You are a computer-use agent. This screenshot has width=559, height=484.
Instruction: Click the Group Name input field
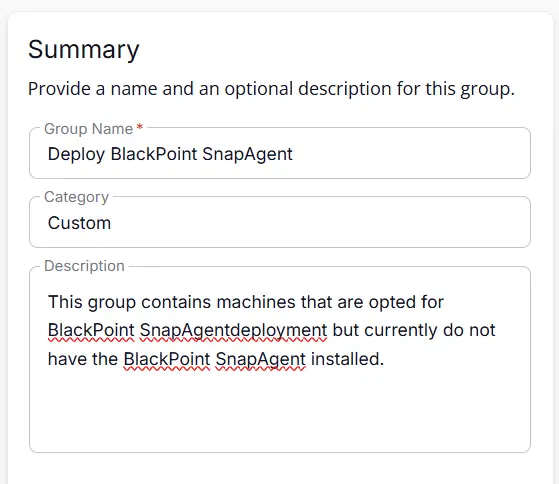click(280, 154)
